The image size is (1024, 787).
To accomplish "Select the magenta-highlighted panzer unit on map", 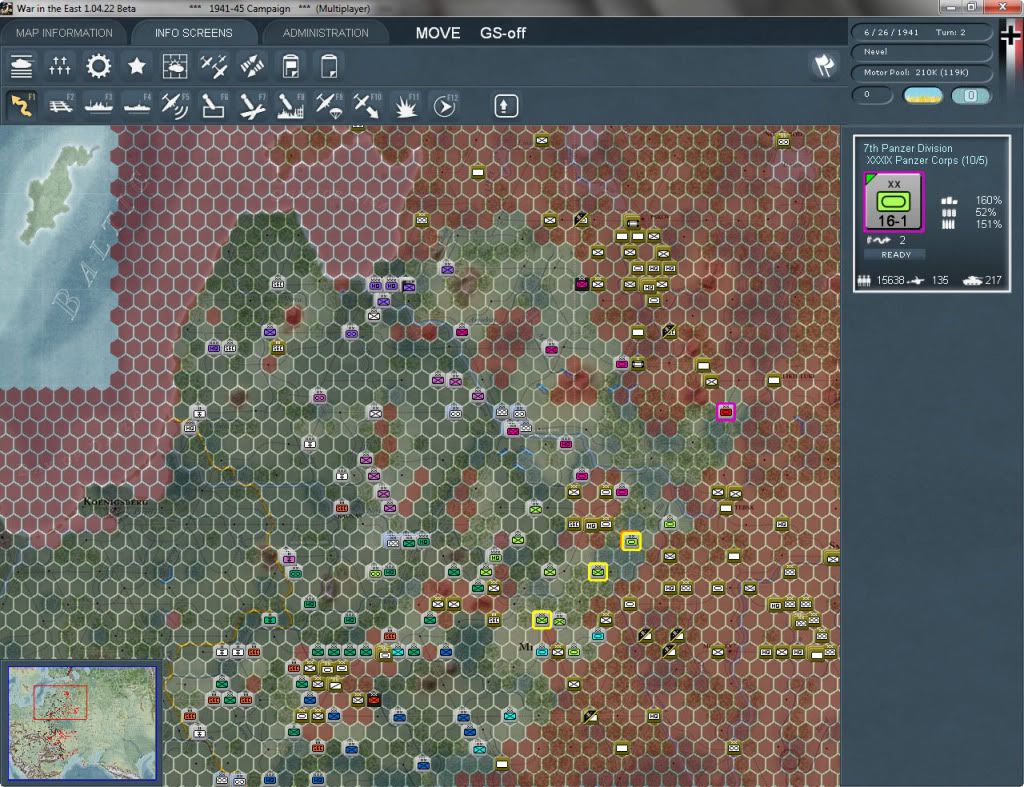I will [x=726, y=411].
